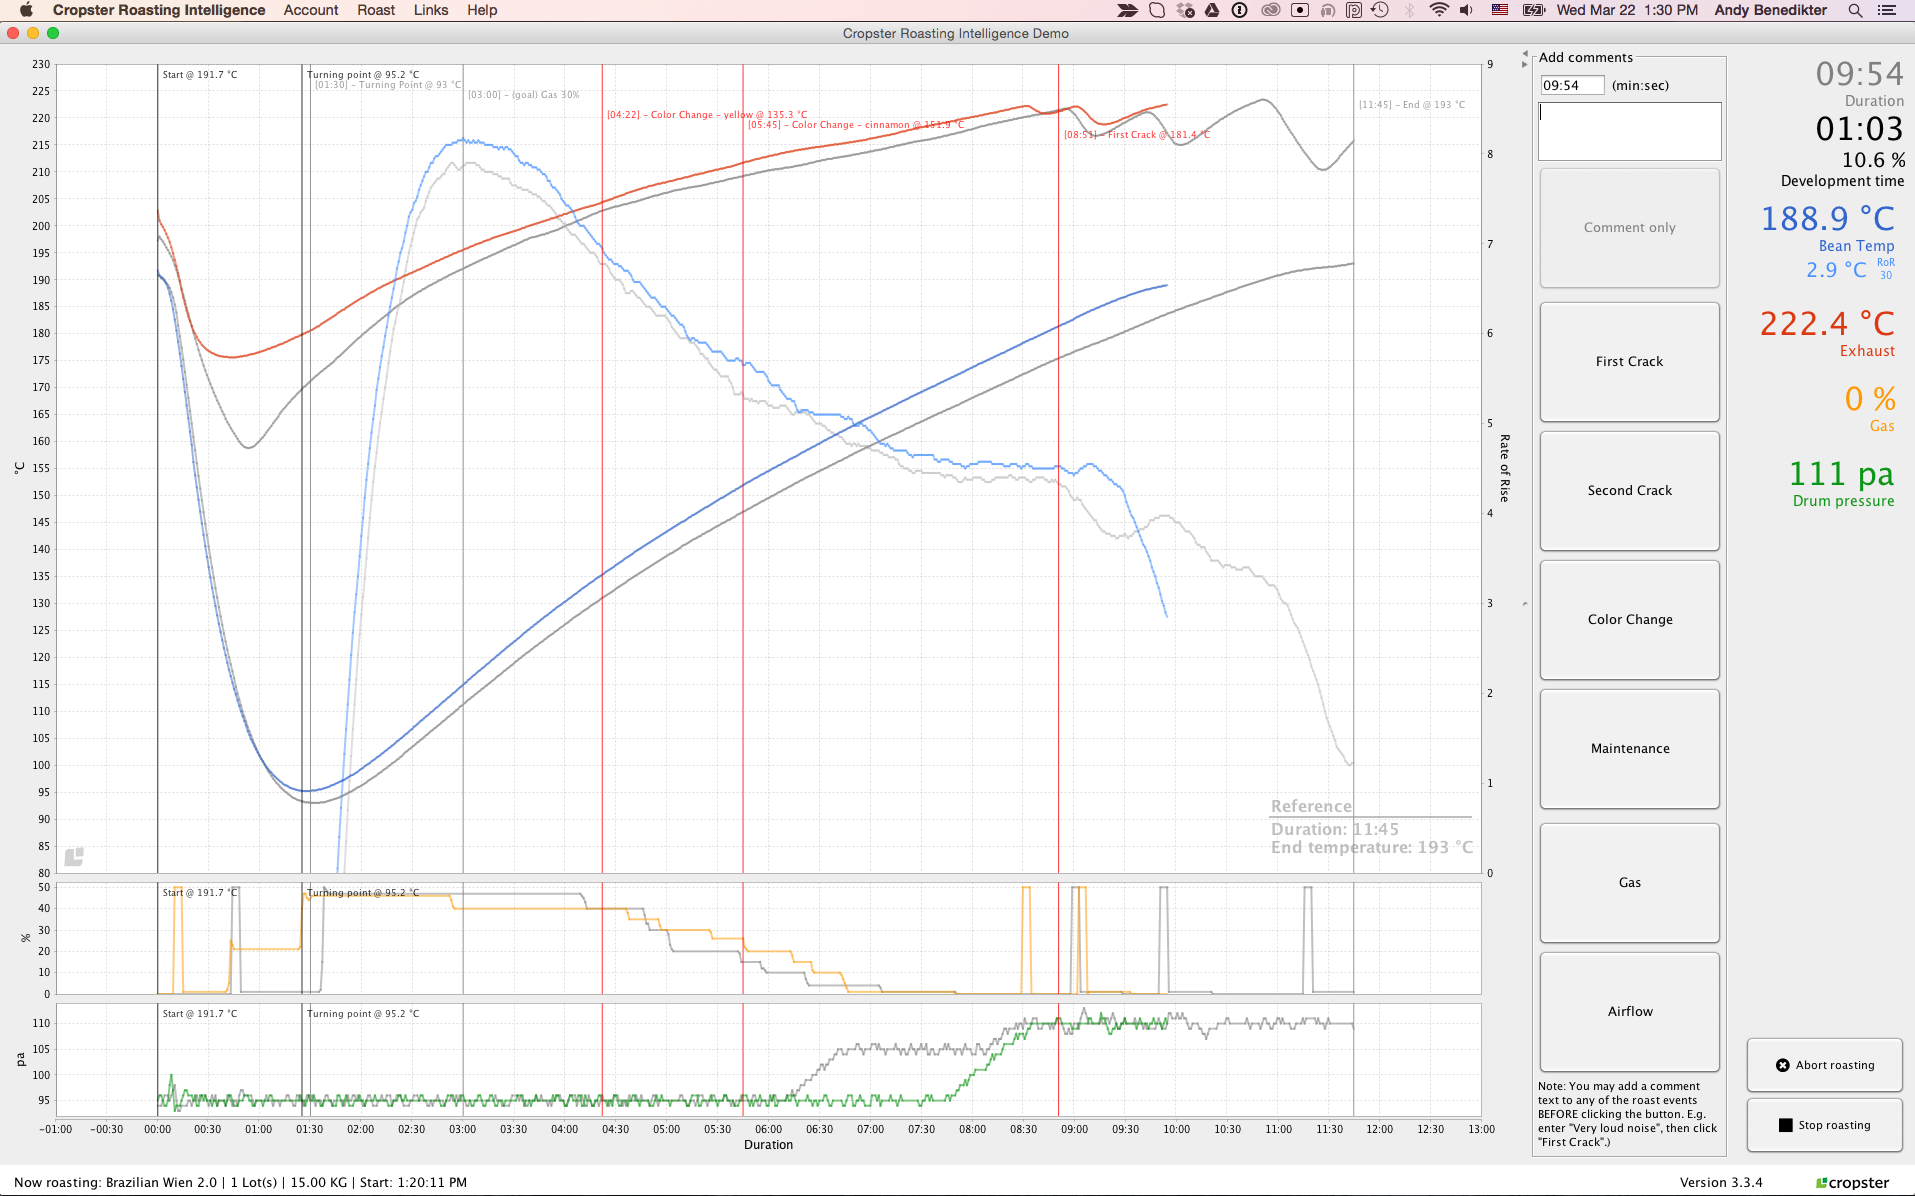
Task: Click the small chart icon in graph corner
Action: [74, 857]
